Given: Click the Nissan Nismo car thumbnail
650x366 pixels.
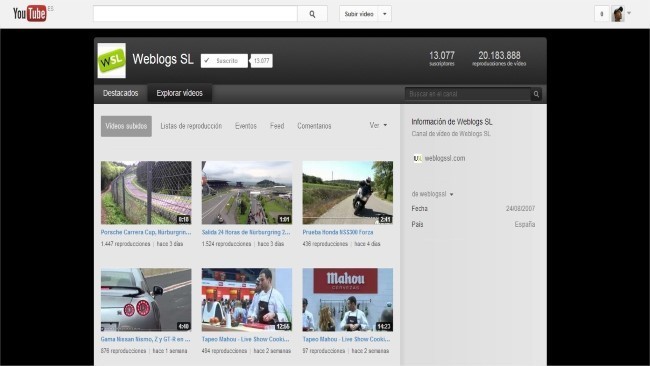Looking at the screenshot, I should click(146, 300).
